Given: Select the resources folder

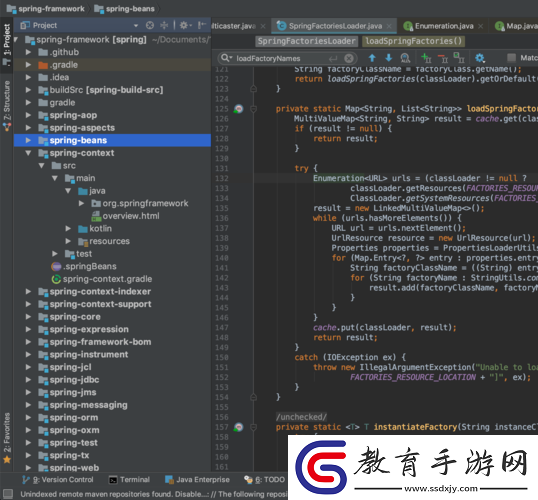Looking at the screenshot, I should [x=104, y=241].
